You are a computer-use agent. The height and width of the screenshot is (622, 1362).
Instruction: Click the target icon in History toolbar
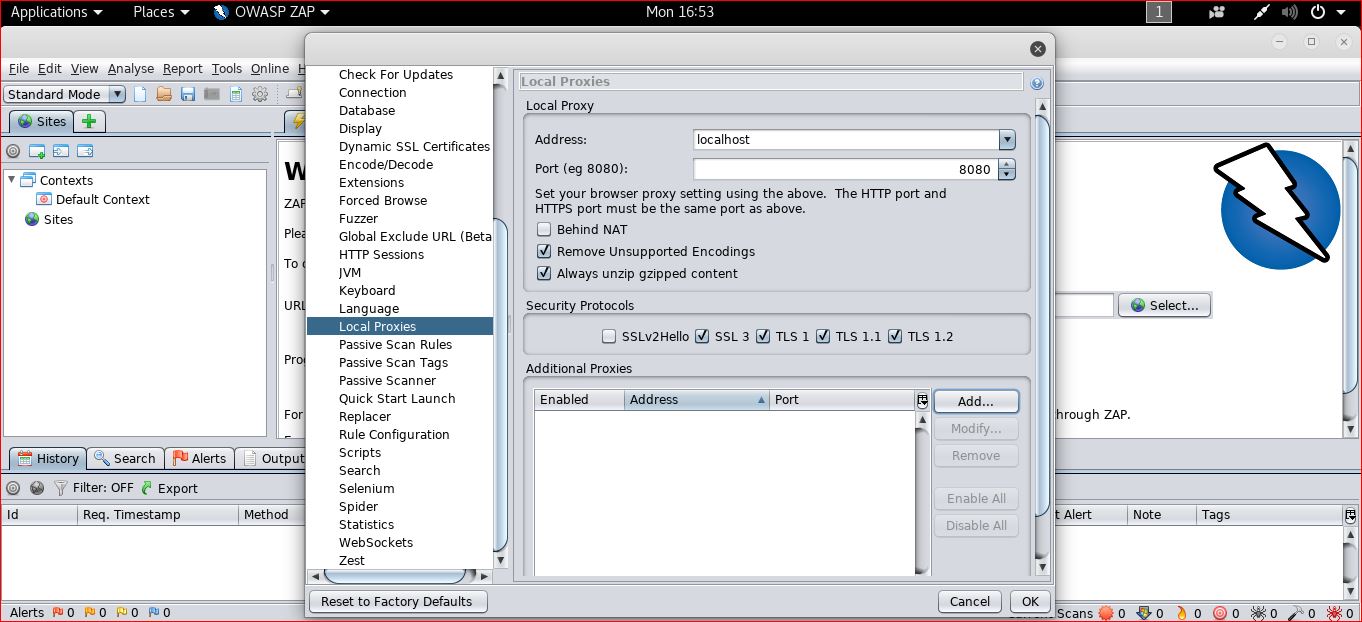pyautogui.click(x=13, y=488)
